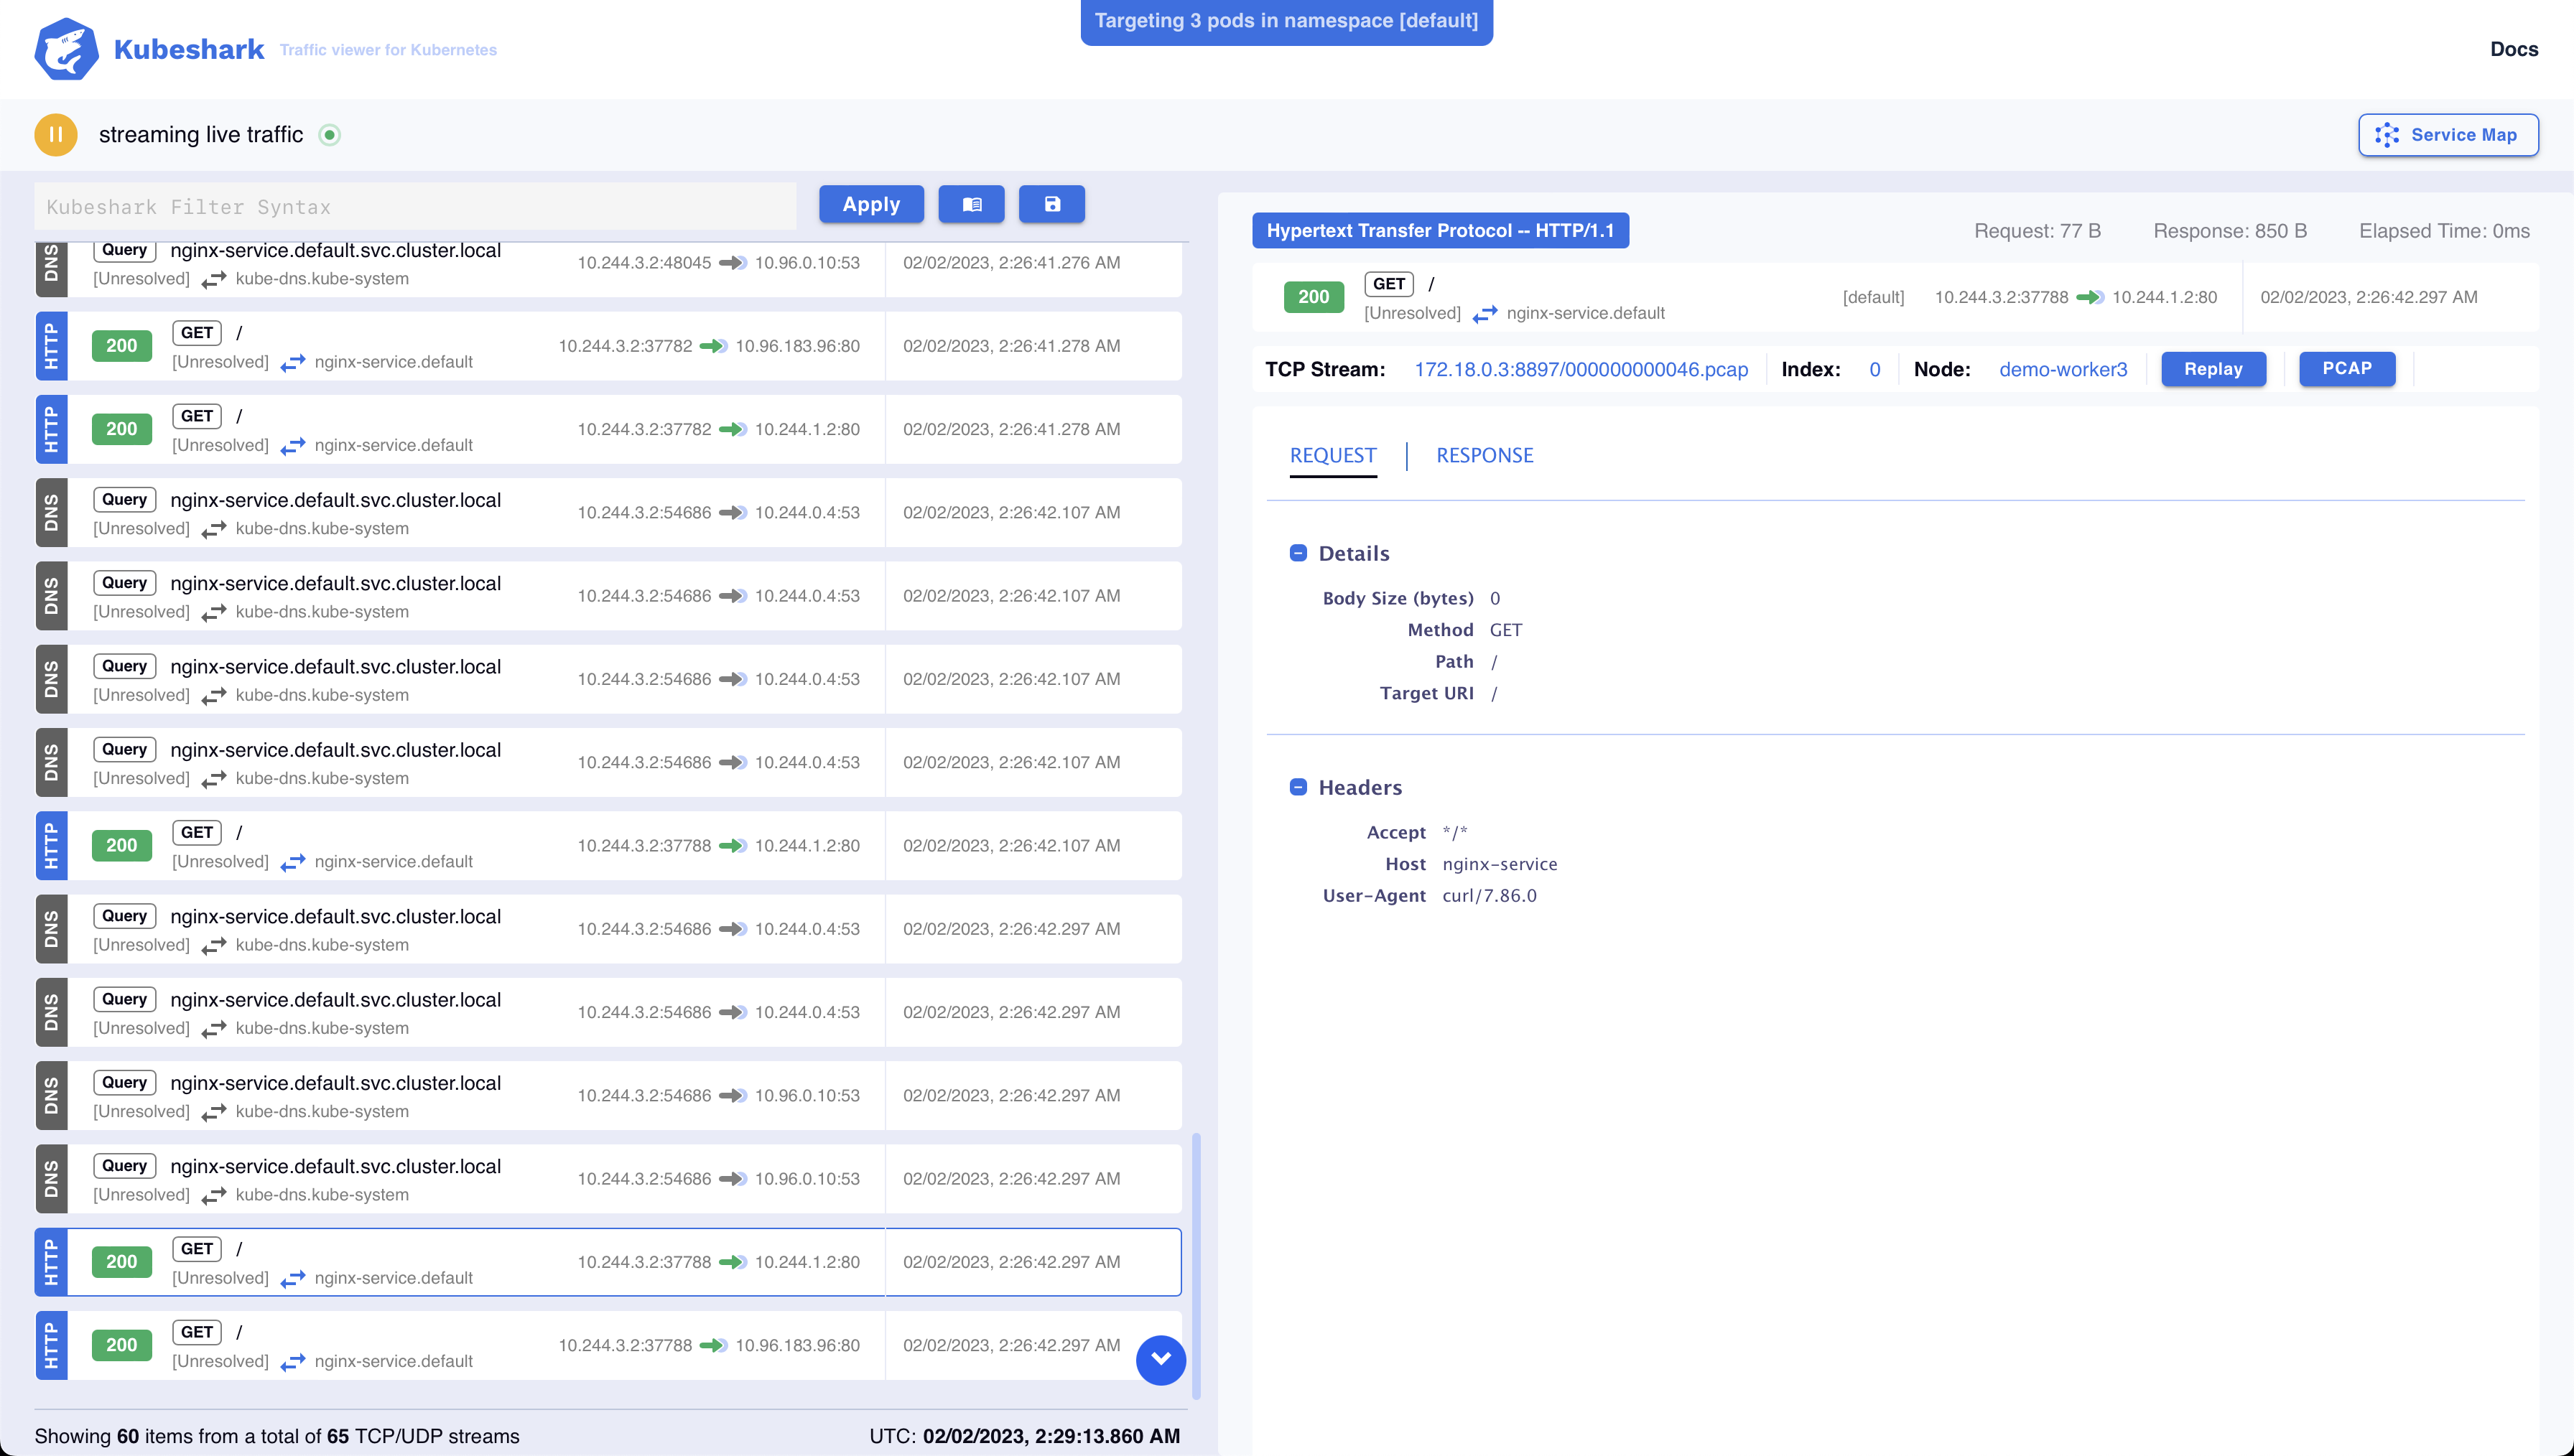Image resolution: width=2574 pixels, height=1456 pixels.
Task: Select the HTTP entry at 2:26:42.107 AM
Action: point(608,845)
